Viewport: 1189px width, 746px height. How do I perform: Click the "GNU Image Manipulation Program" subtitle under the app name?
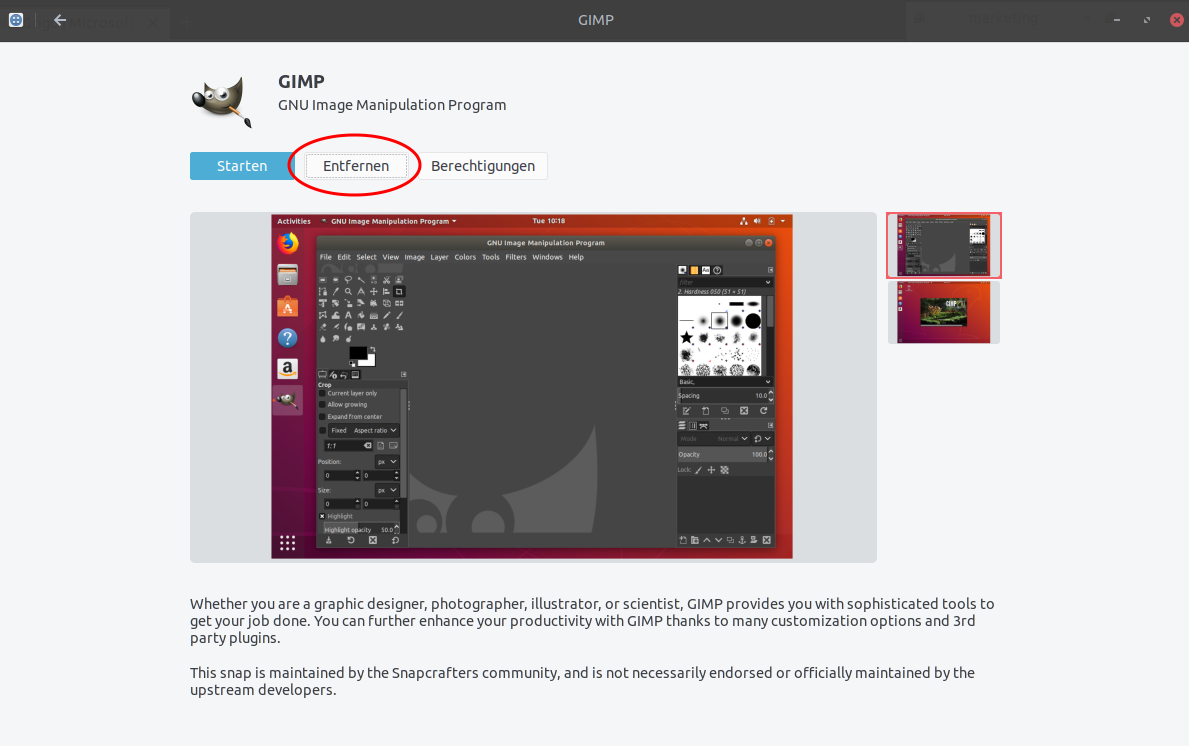coord(392,105)
